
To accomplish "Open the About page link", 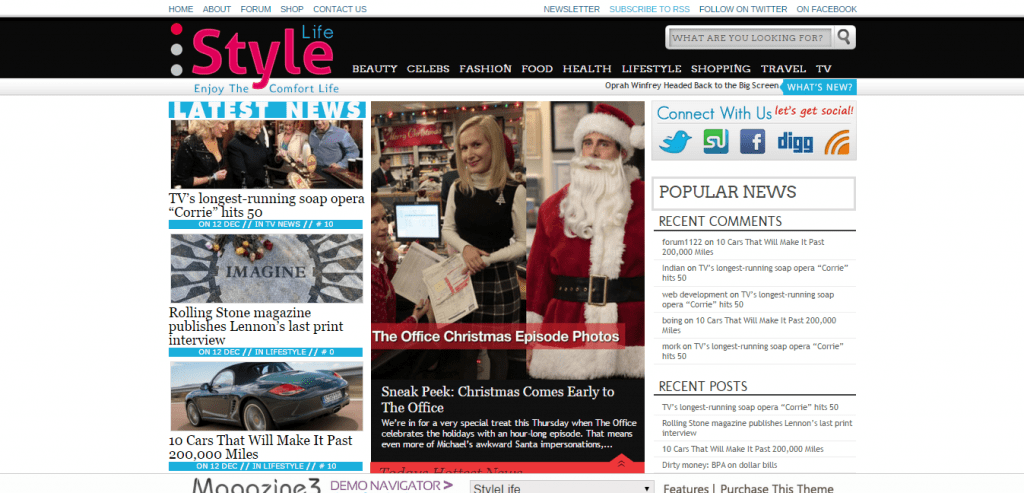I will pyautogui.click(x=217, y=9).
